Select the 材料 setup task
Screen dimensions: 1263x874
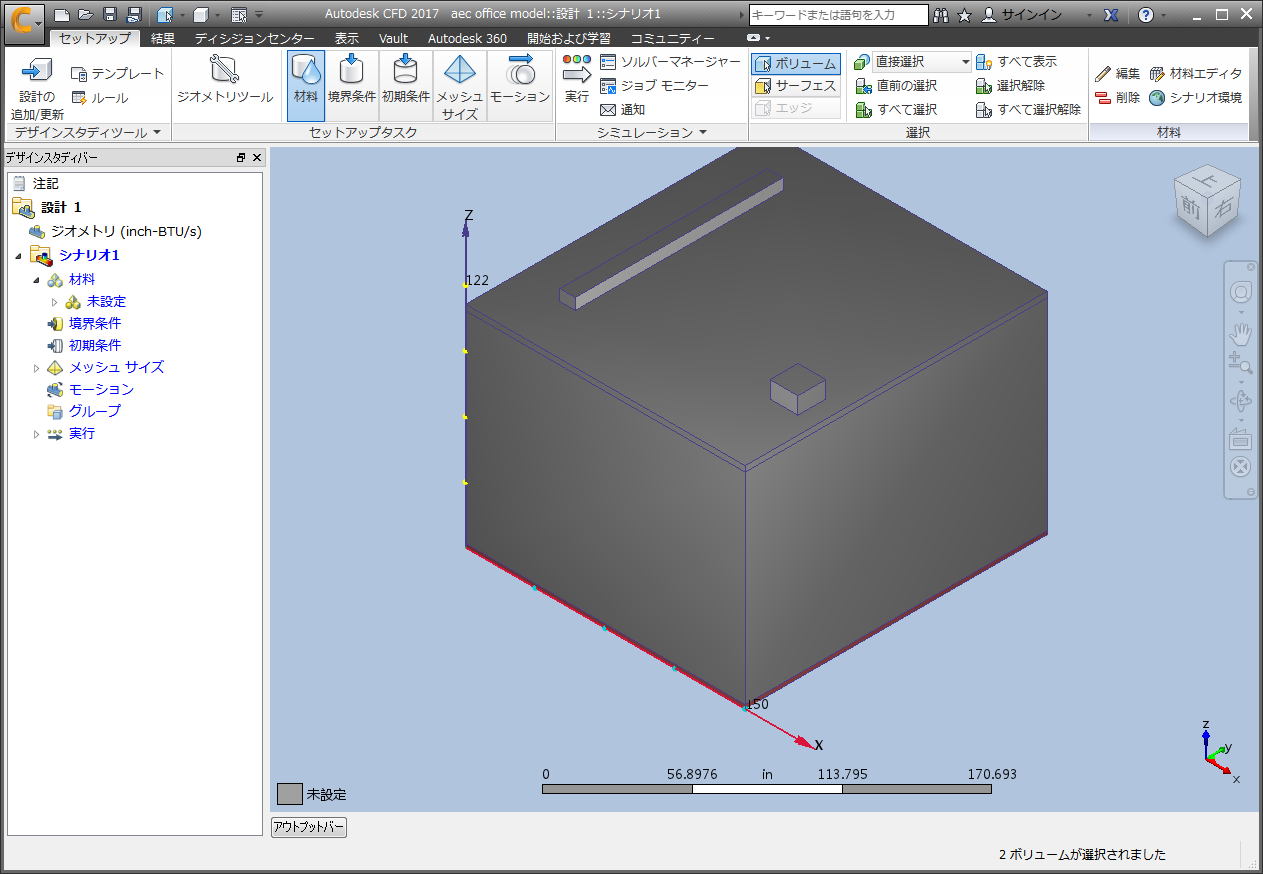click(x=306, y=86)
